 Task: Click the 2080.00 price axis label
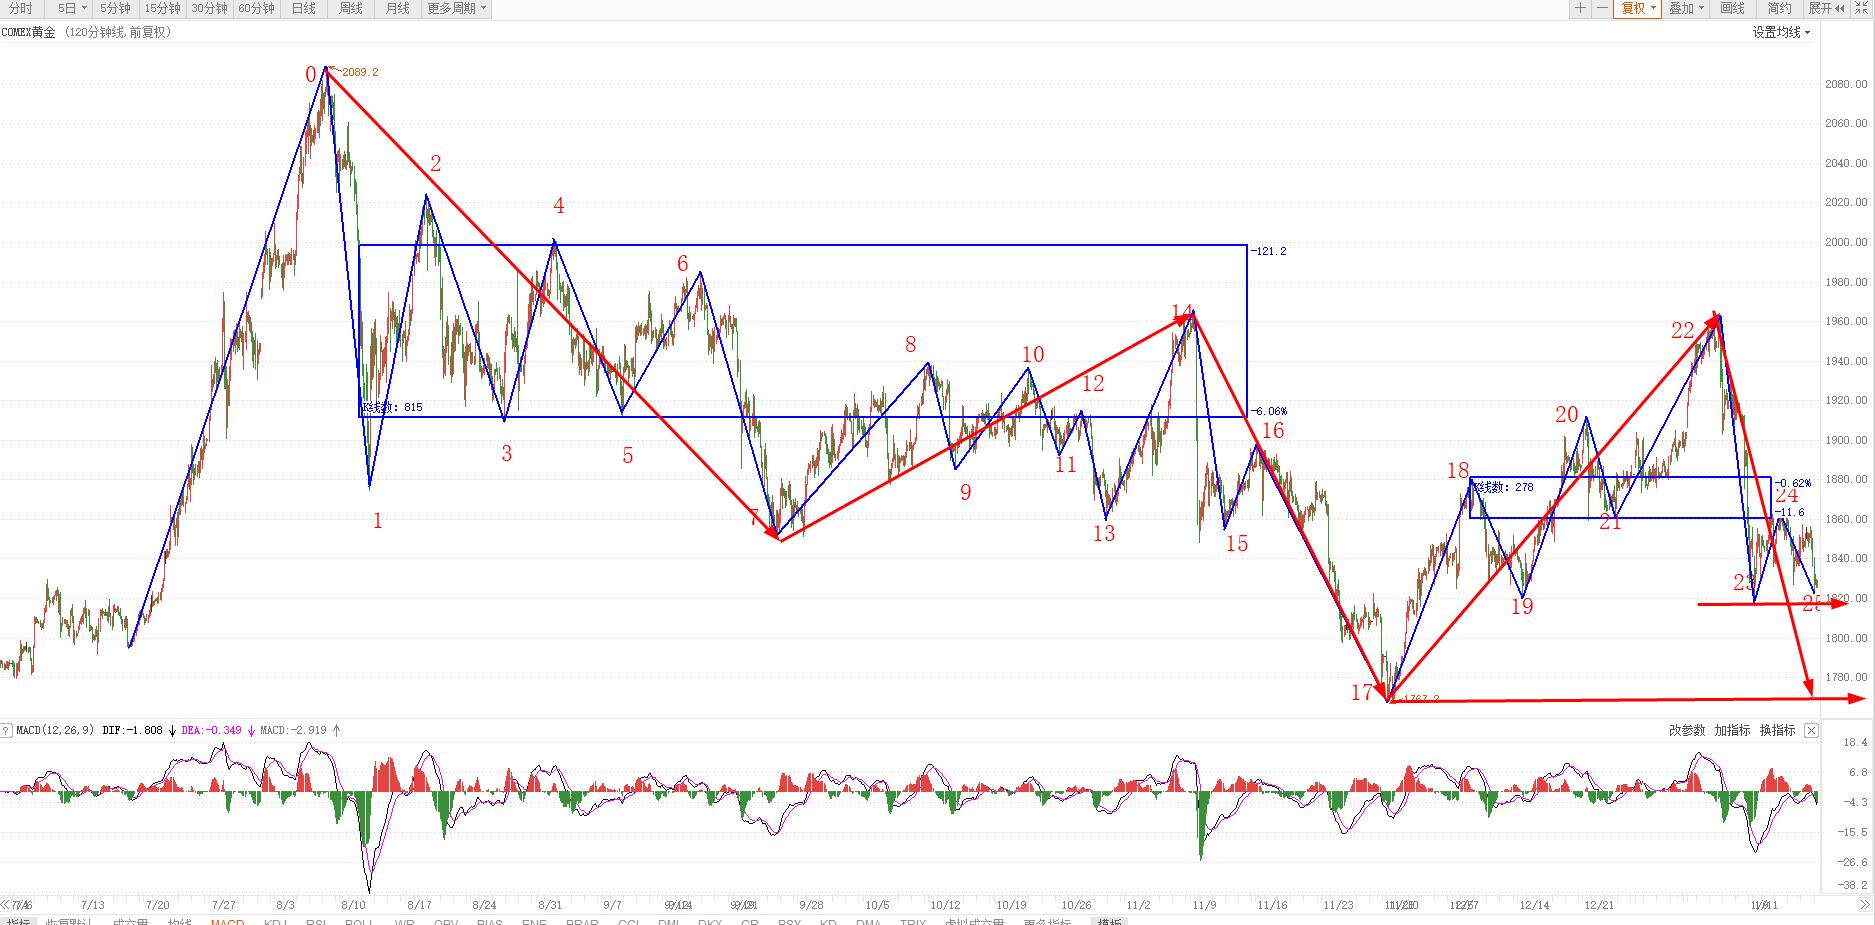1846,84
